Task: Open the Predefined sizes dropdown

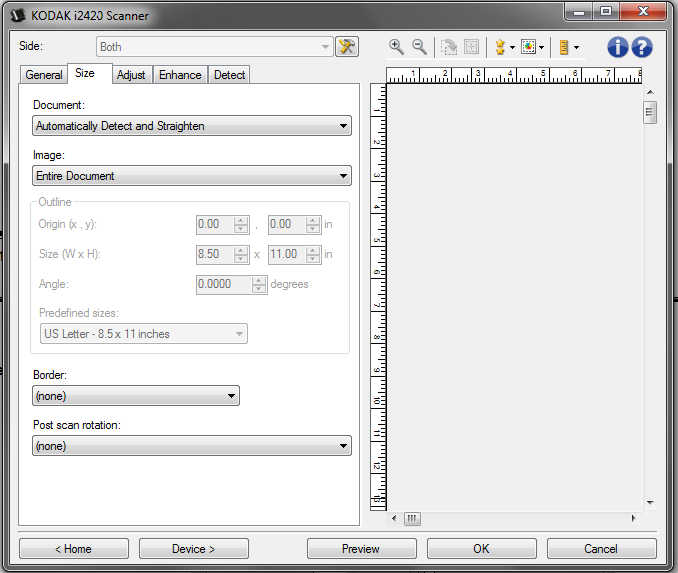Action: tap(144, 334)
